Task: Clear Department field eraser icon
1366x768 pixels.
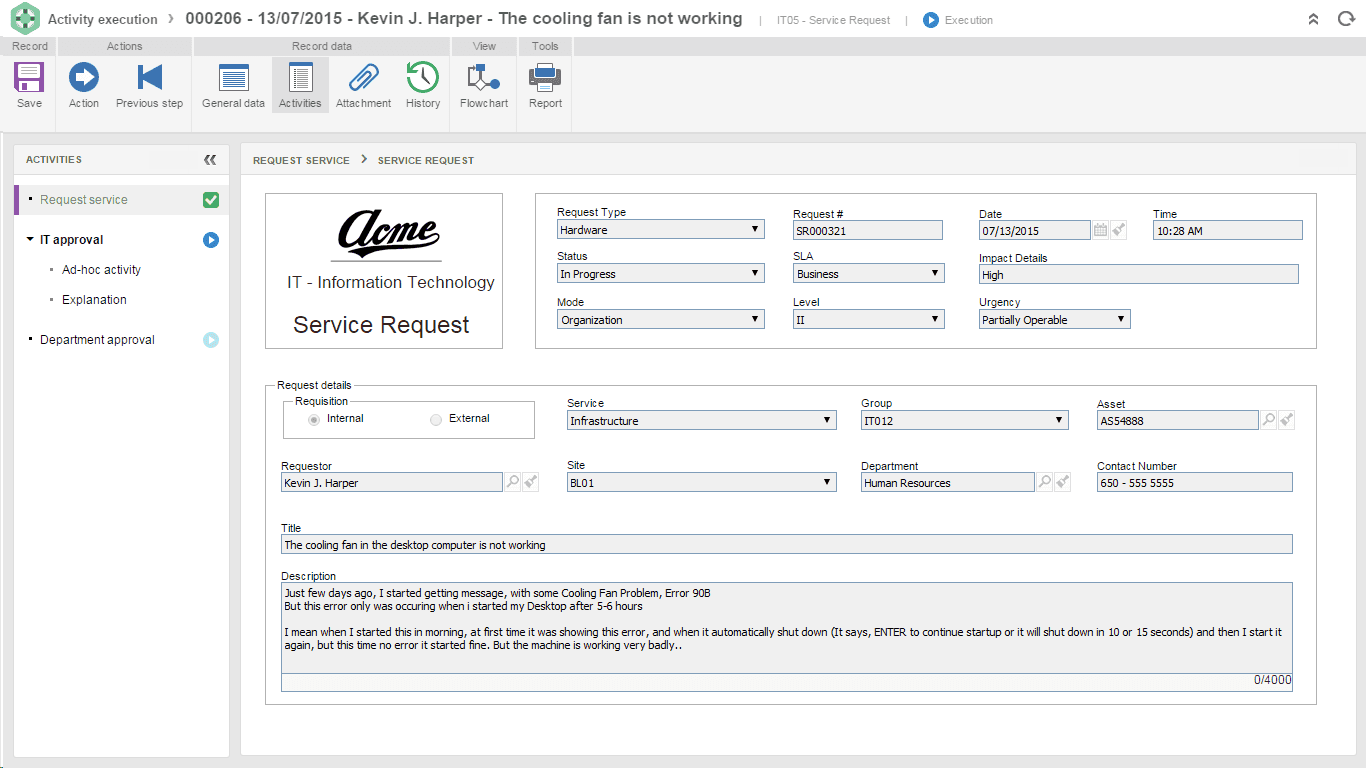Action: [x=1063, y=482]
